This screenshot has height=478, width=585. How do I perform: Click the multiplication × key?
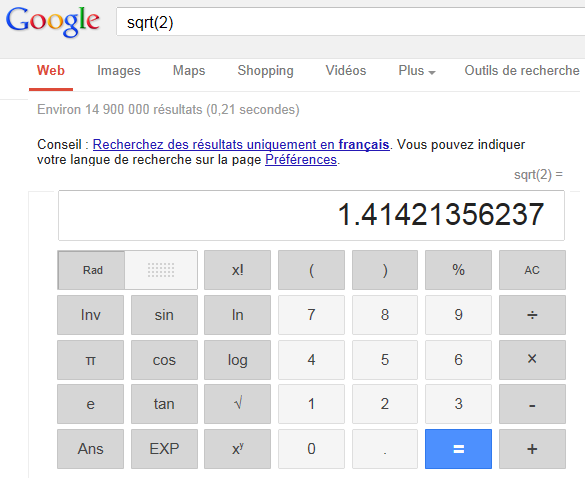coord(532,360)
